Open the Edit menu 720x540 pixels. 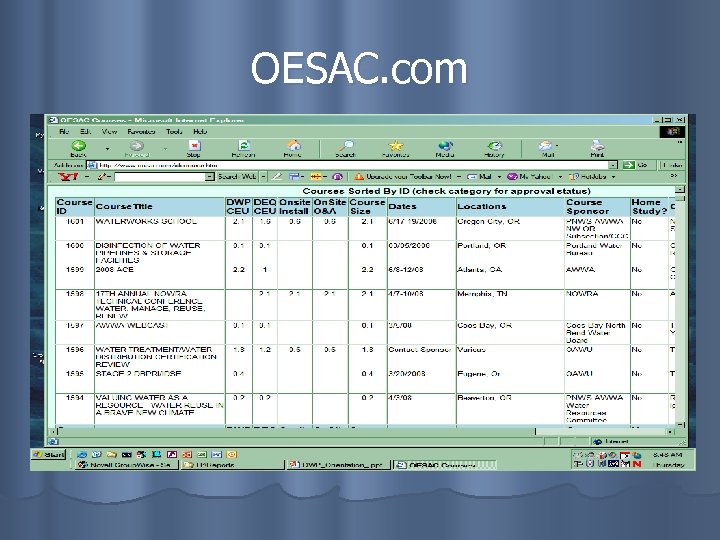[x=86, y=132]
